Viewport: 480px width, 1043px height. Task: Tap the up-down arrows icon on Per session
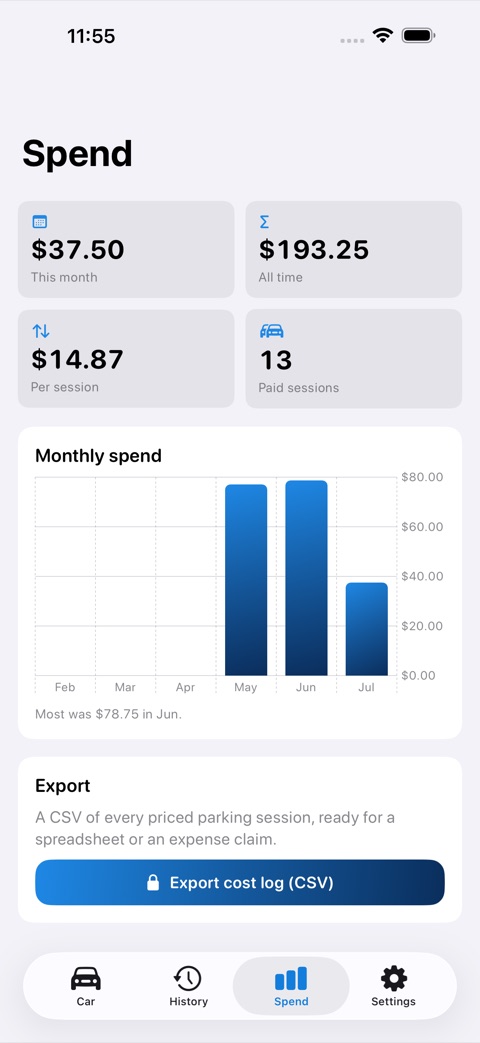(x=41, y=331)
